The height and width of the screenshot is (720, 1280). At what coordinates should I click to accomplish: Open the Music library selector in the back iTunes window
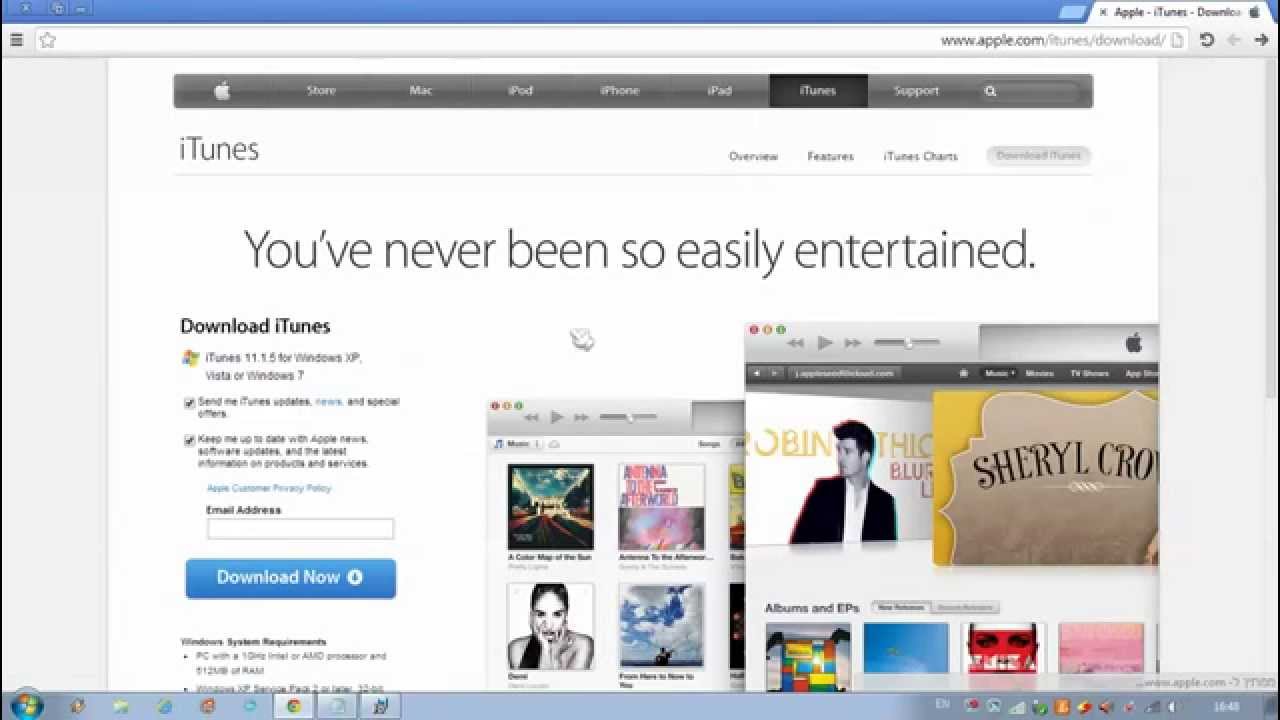[516, 443]
